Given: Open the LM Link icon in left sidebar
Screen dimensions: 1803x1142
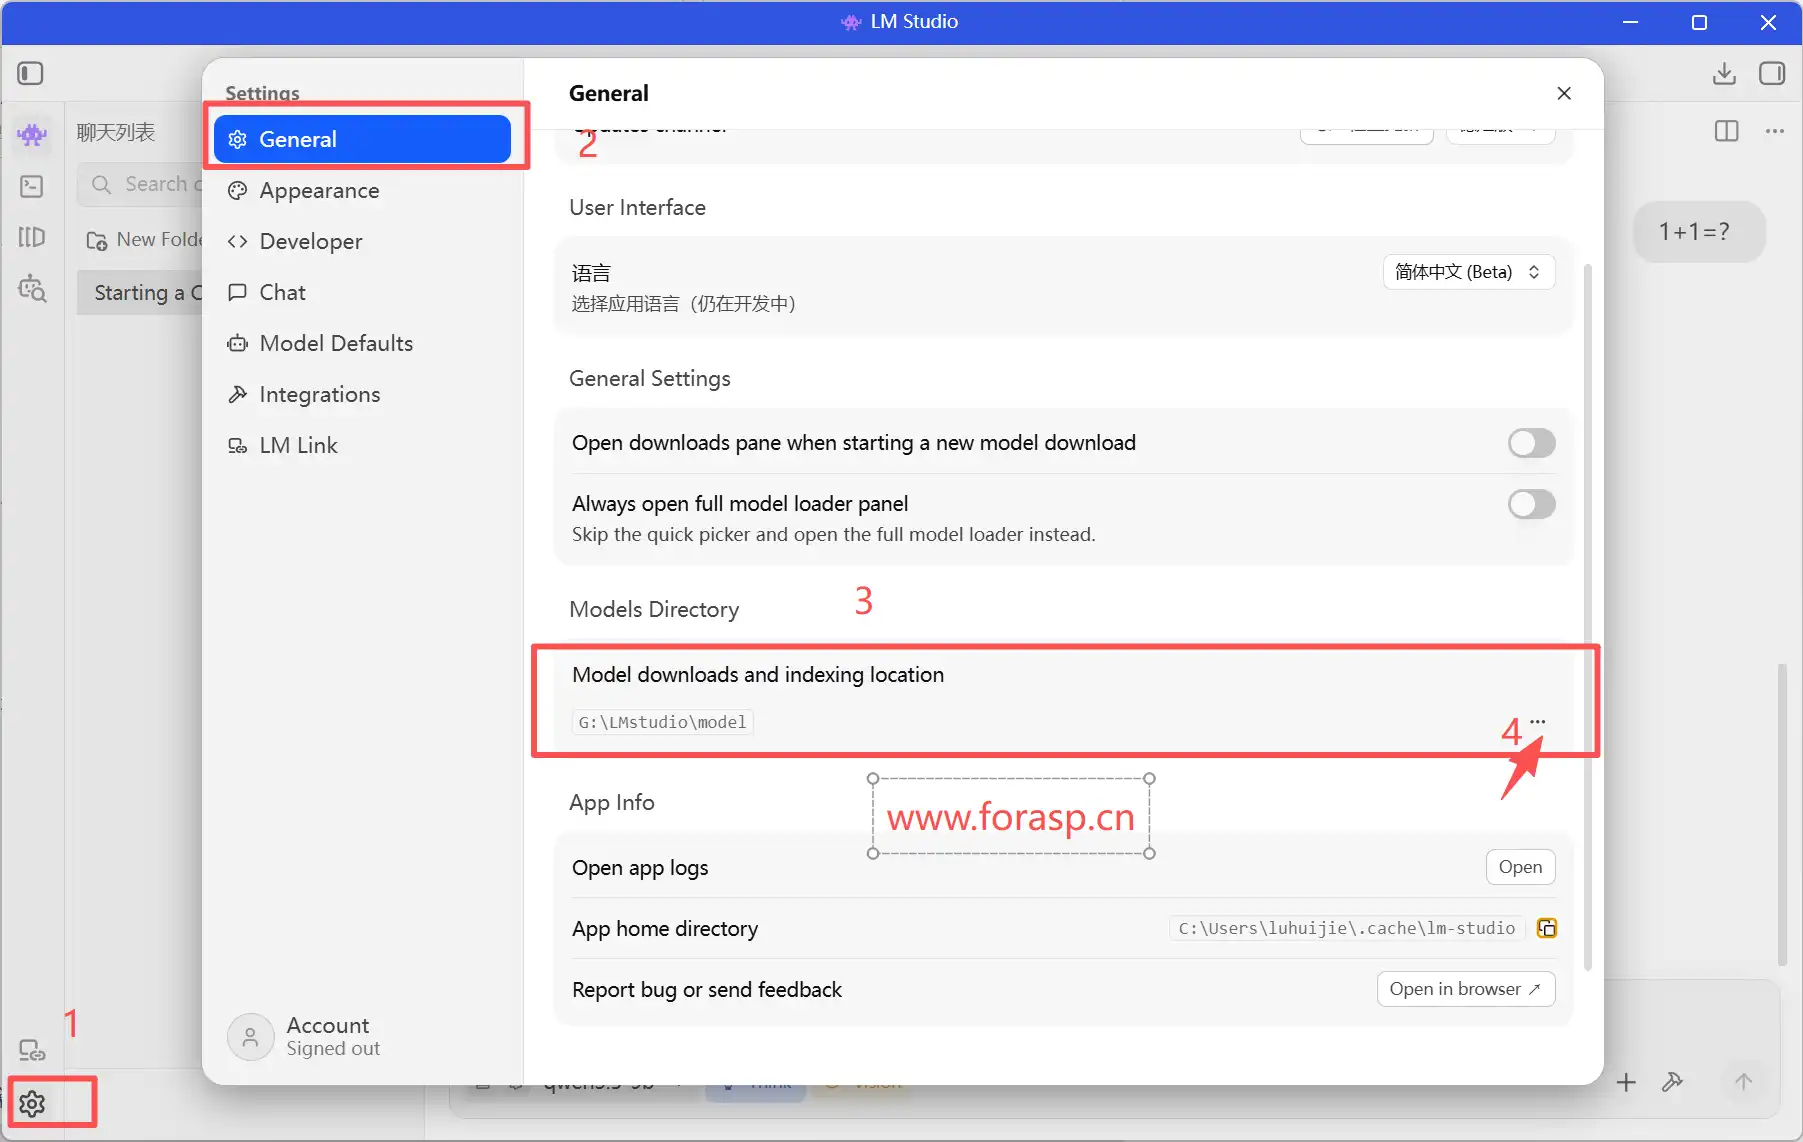Looking at the screenshot, I should click(32, 1050).
